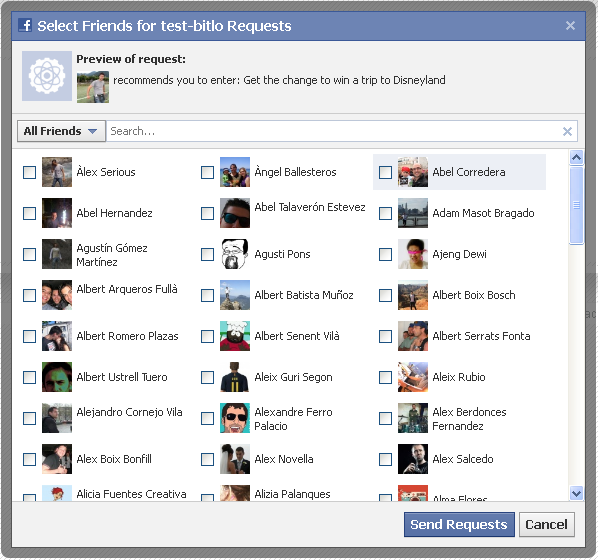Click Agusti Pons cartoon avatar
598x560 pixels.
coord(235,254)
